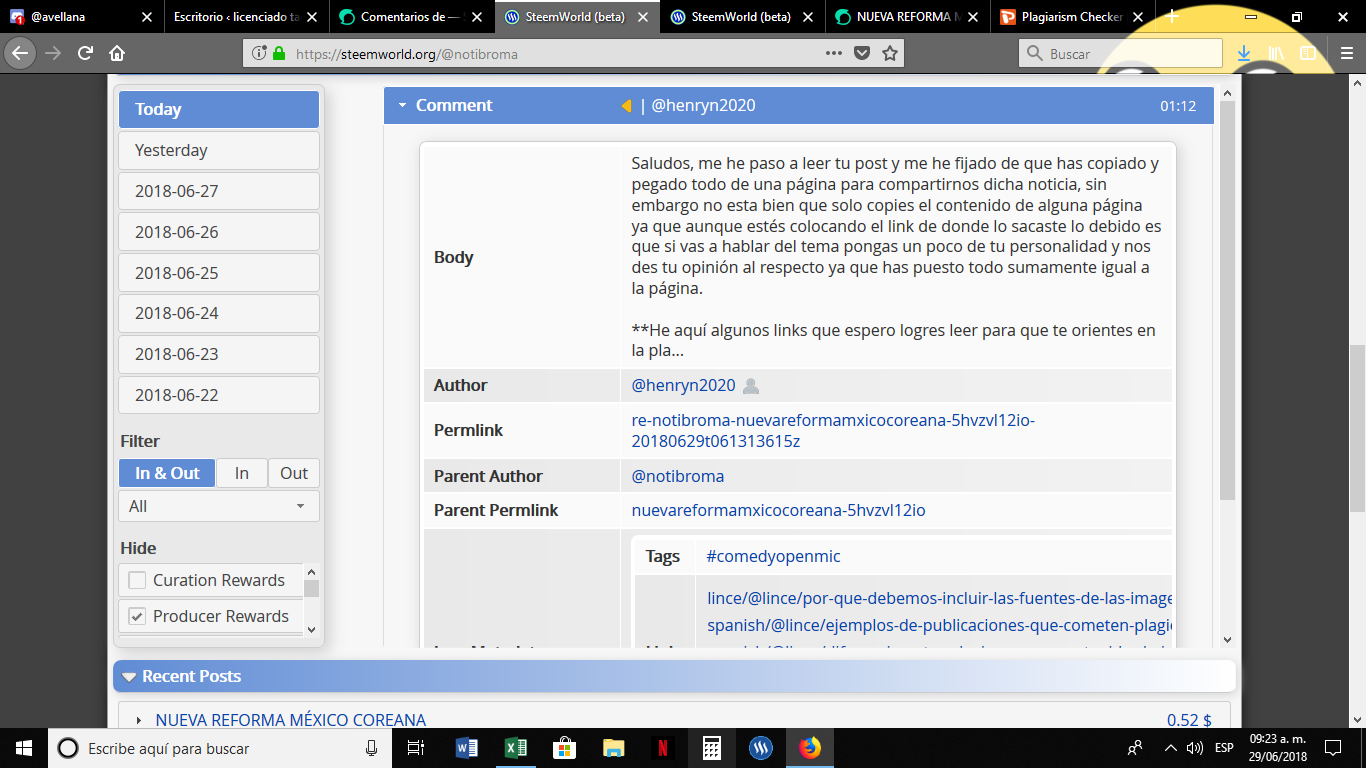Choose the 2018-06-25 date entry
The width and height of the screenshot is (1366, 768).
219,273
